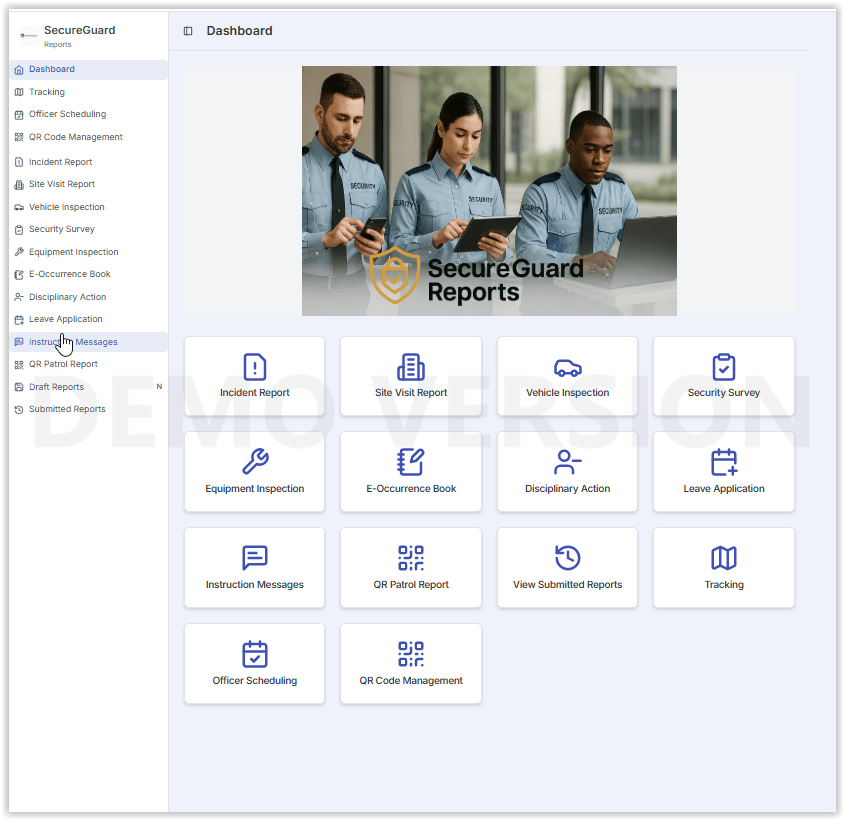Screen dimensions: 844x820
Task: Click the Incident Report card icon
Action: [x=255, y=367]
